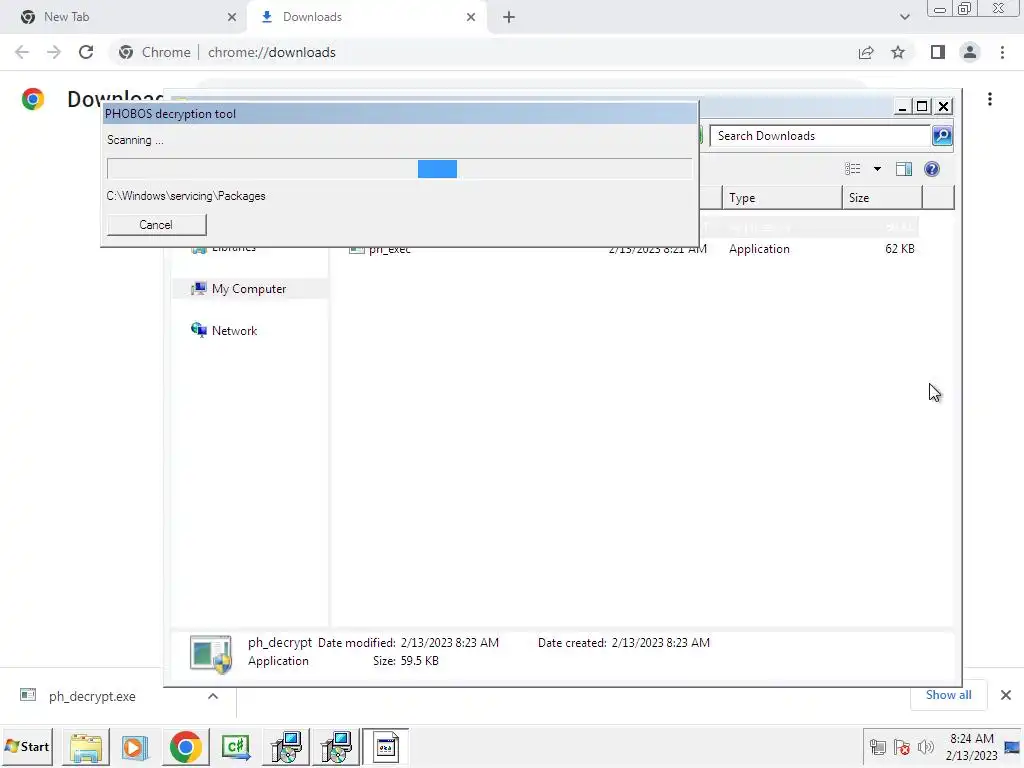Screen dimensions: 1024x768
Task: Click the Application type cell
Action: point(759,249)
